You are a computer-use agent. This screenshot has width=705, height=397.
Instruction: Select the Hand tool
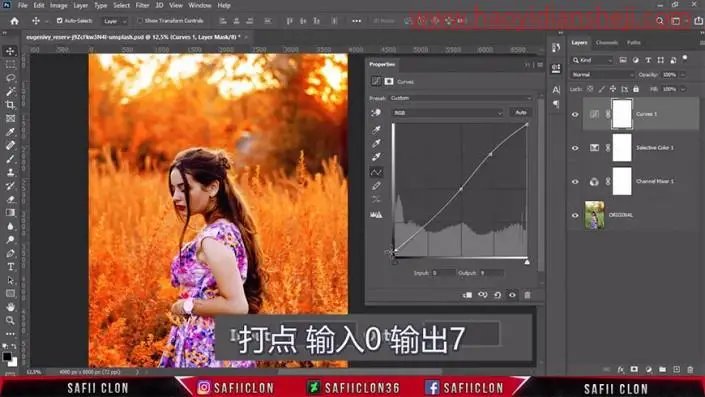point(10,307)
